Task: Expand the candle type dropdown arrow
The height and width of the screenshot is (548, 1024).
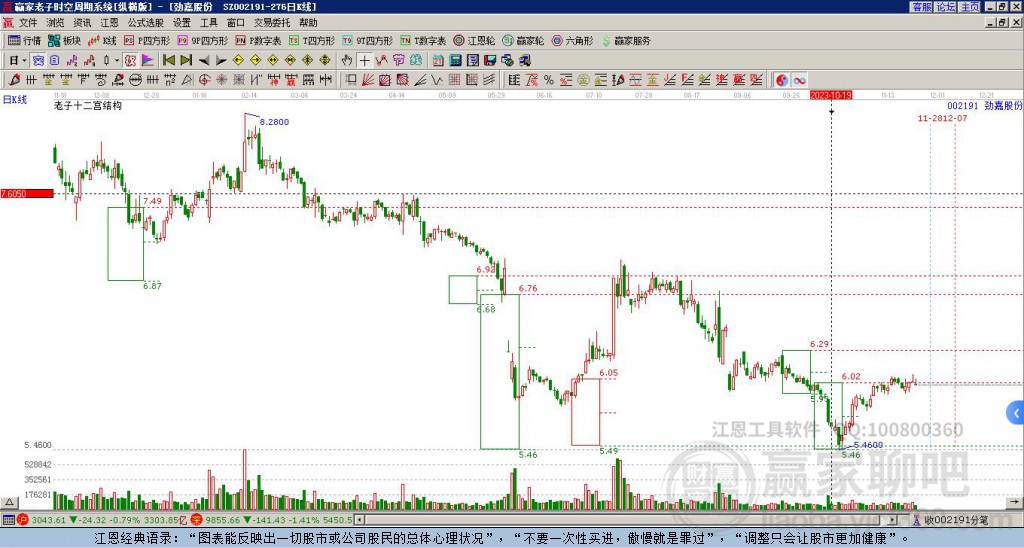Action: tap(117, 61)
